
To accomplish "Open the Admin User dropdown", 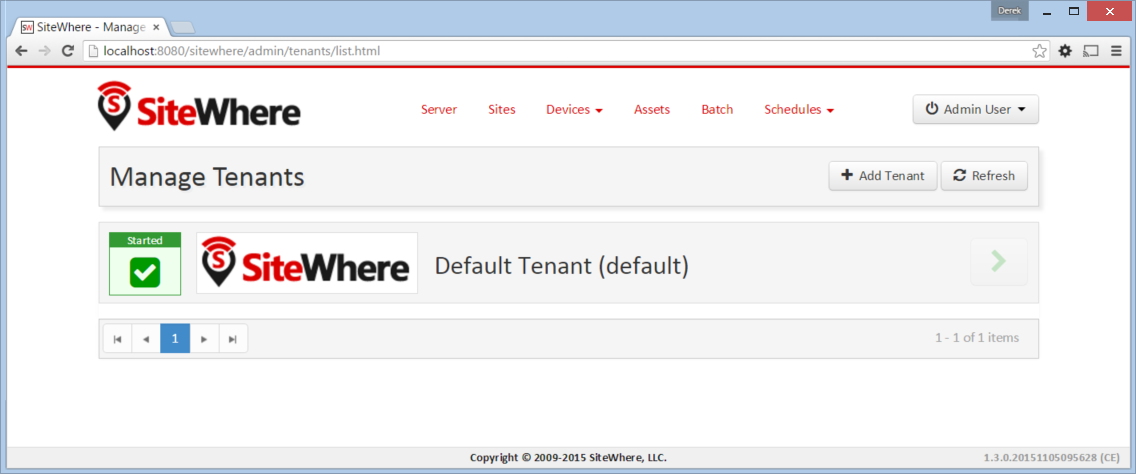I will 976,109.
